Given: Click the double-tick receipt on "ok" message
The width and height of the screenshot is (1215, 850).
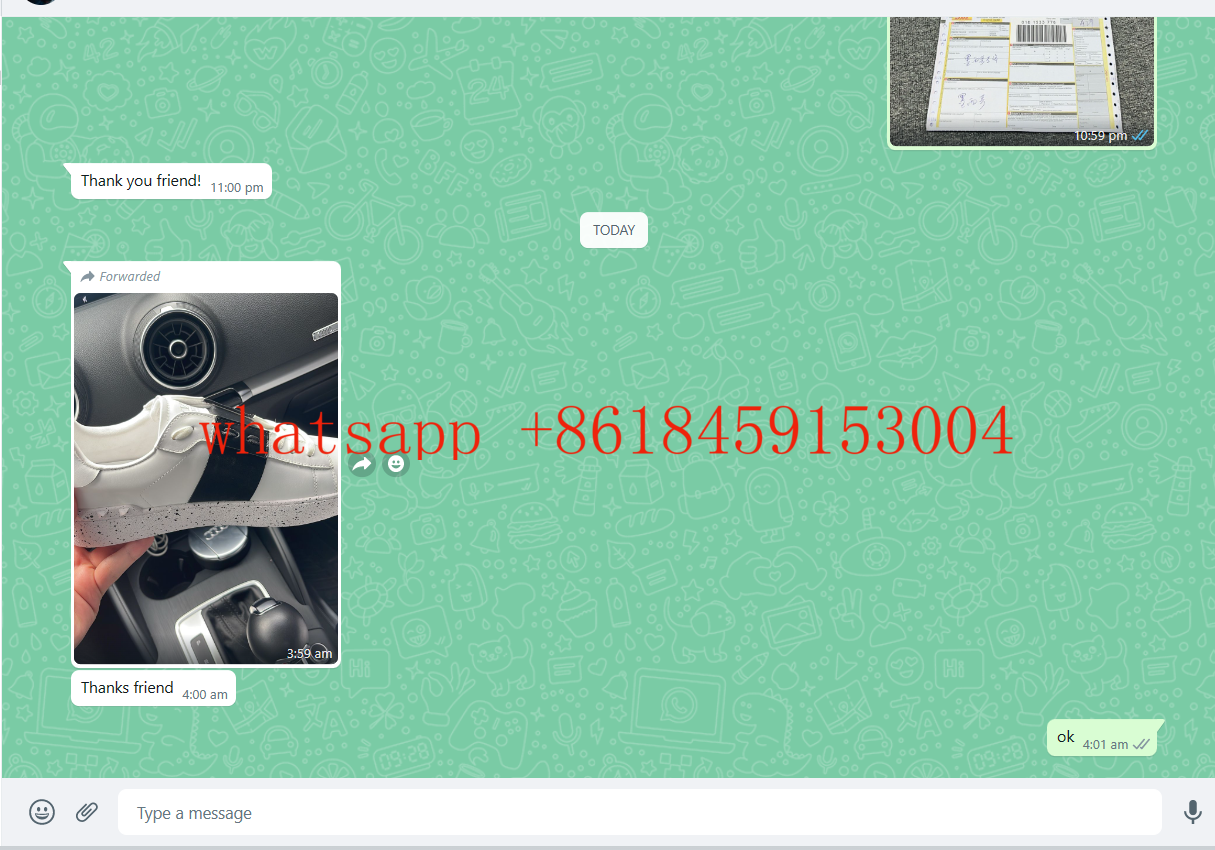Looking at the screenshot, I should click(x=1140, y=744).
